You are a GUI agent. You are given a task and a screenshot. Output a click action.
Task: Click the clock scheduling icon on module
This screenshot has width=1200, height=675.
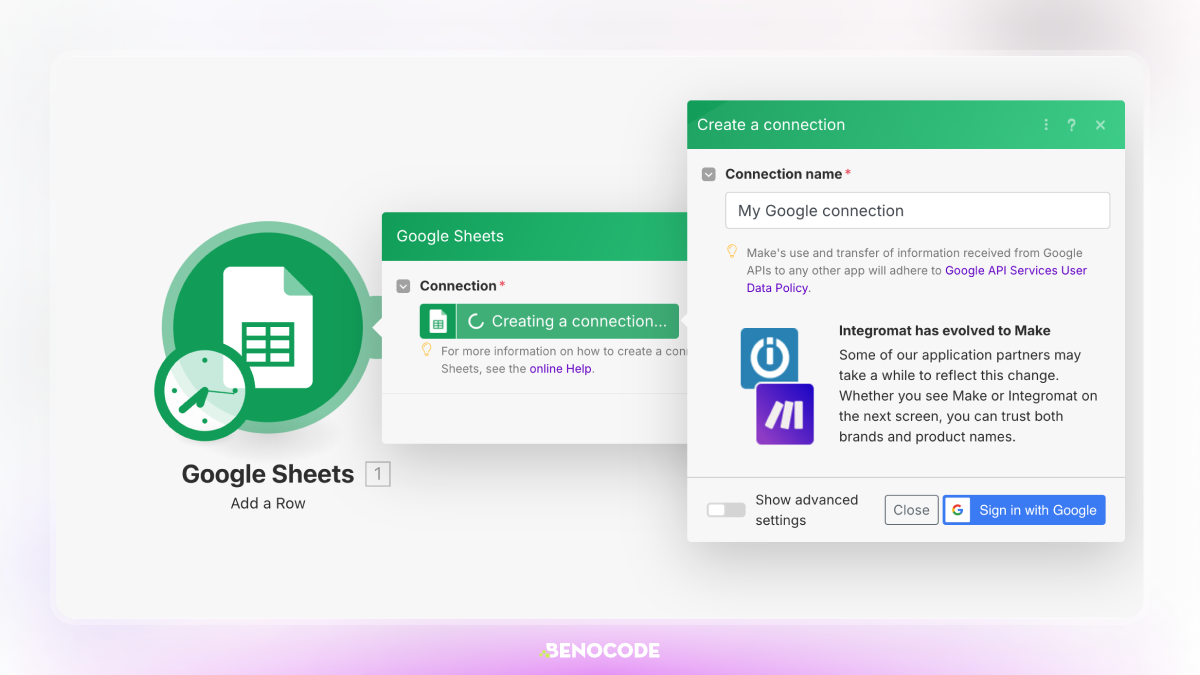pyautogui.click(x=204, y=393)
